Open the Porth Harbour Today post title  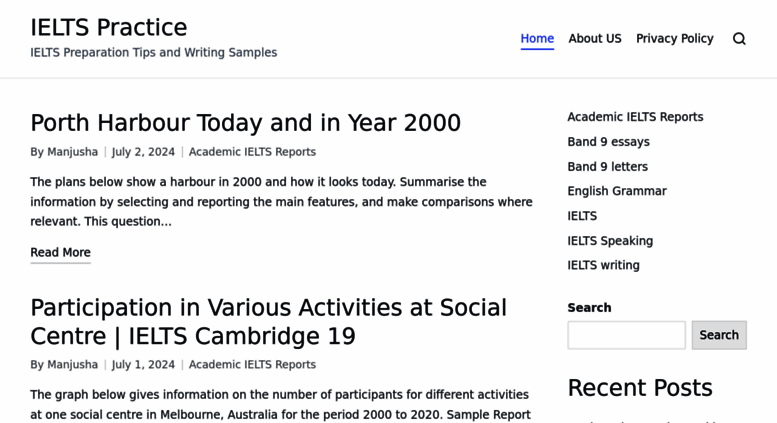pyautogui.click(x=245, y=123)
